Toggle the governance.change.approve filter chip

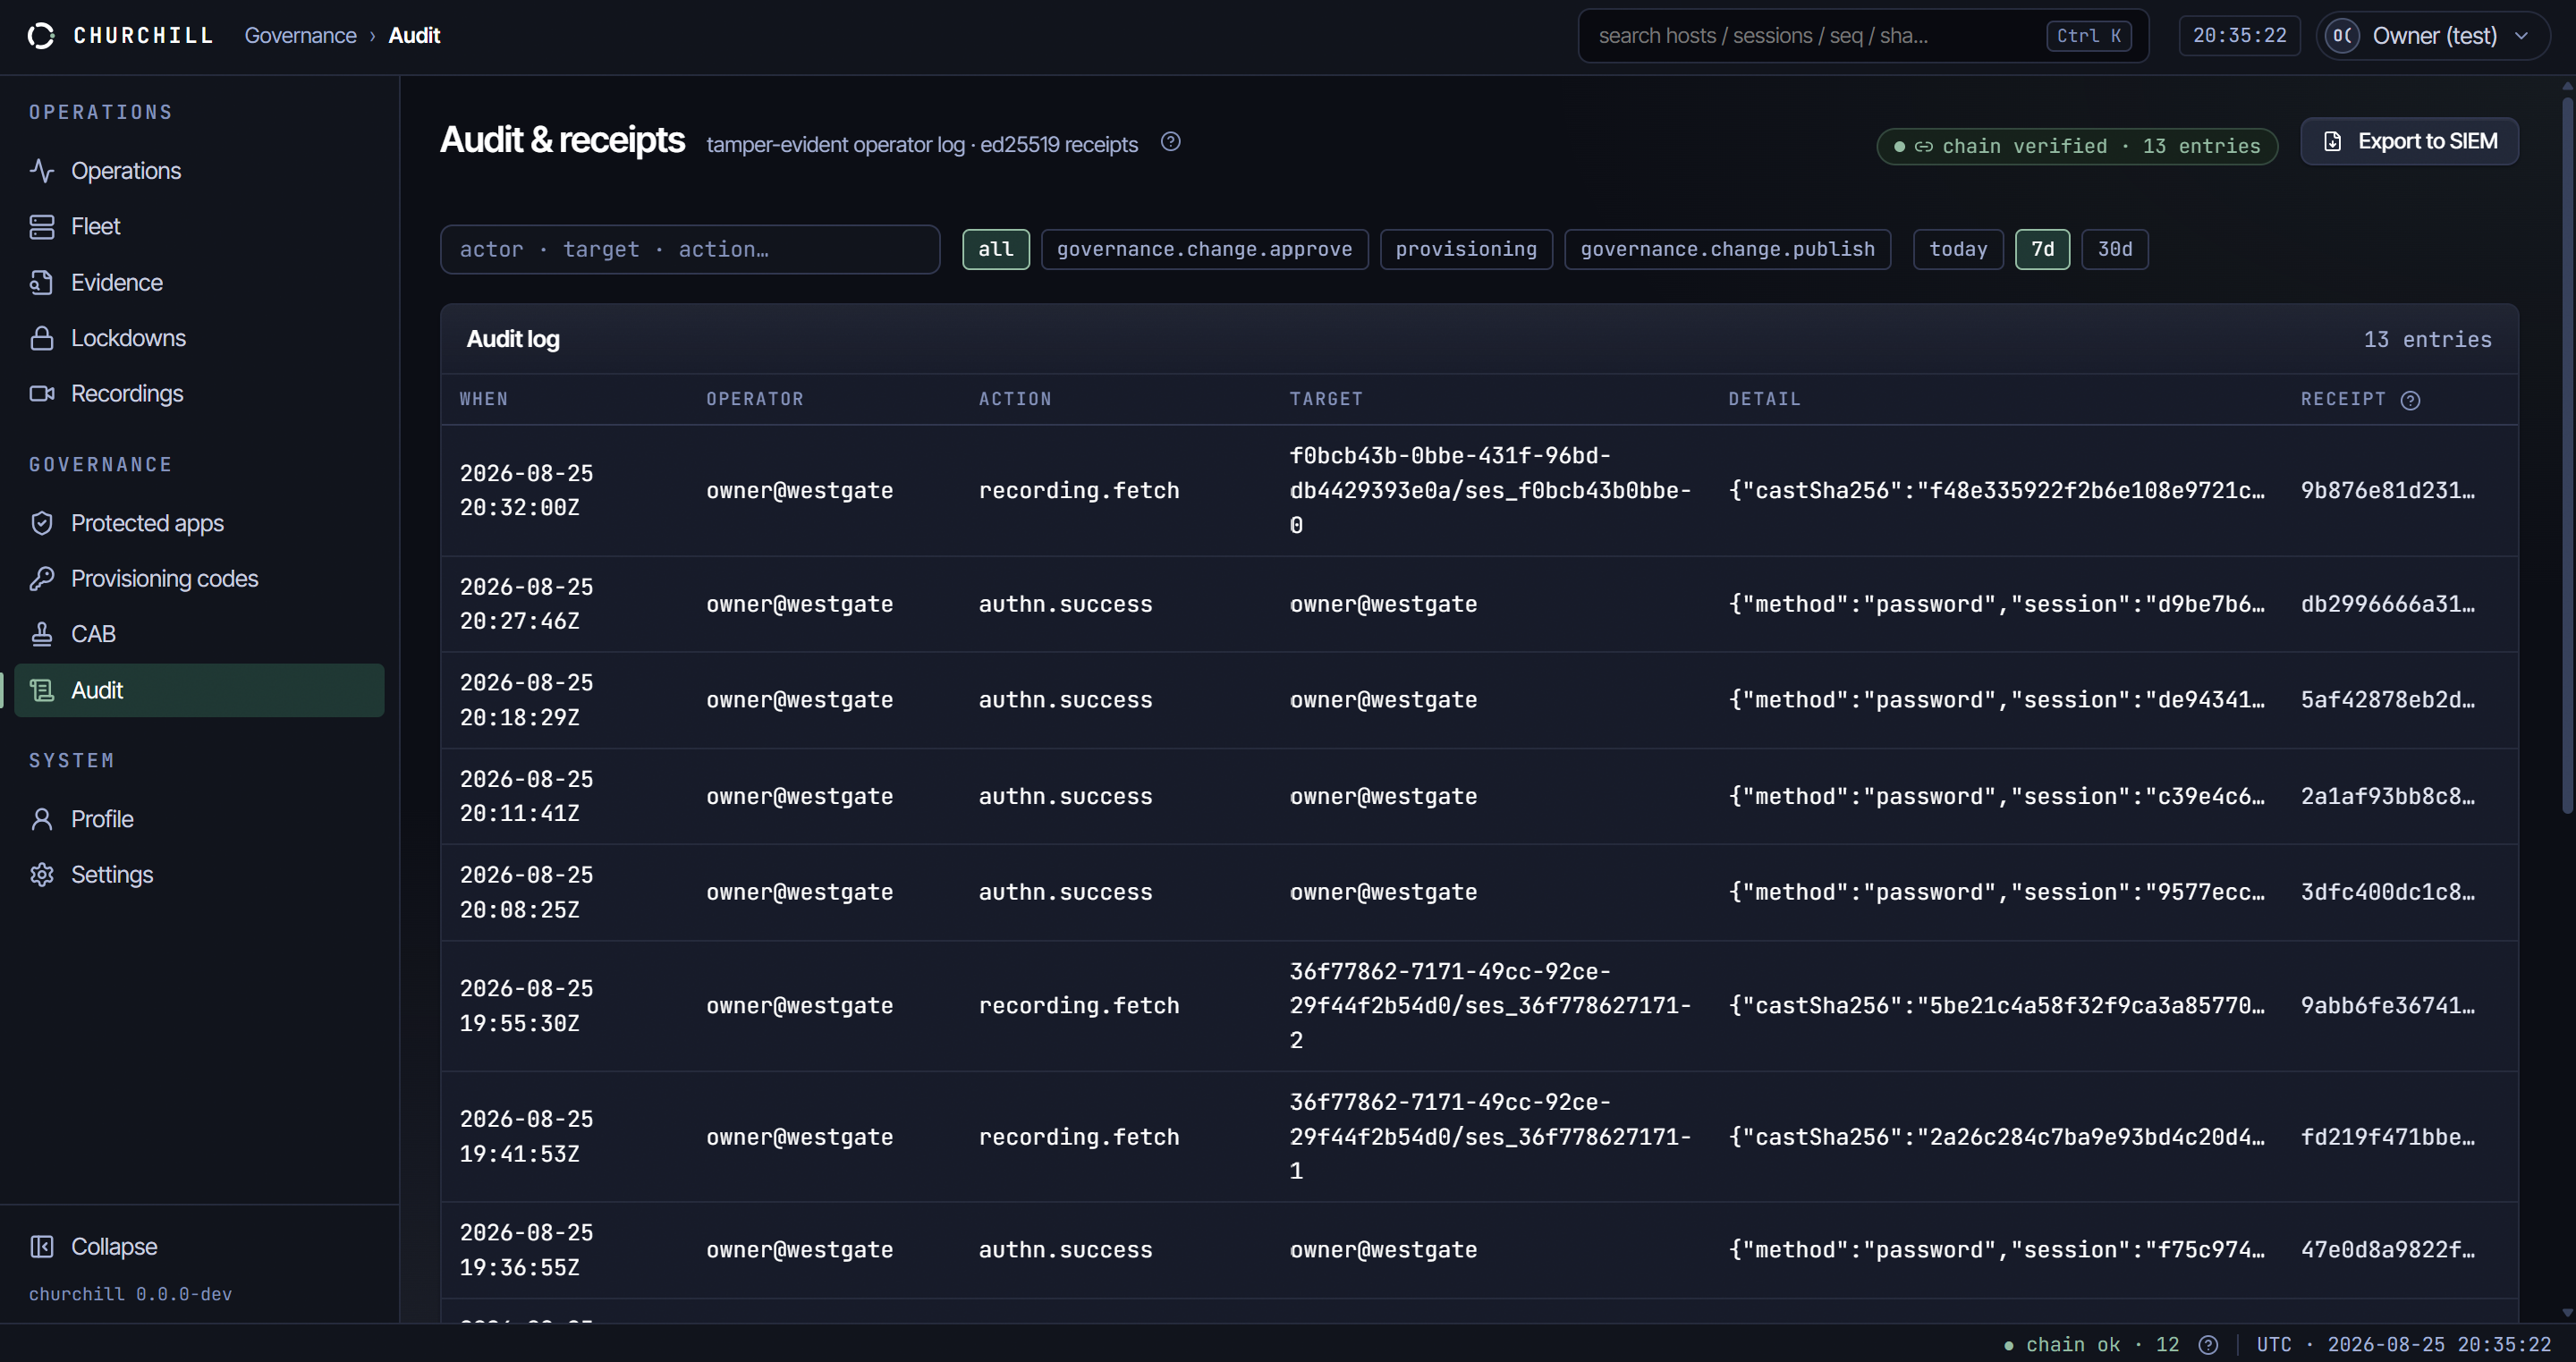click(x=1204, y=249)
